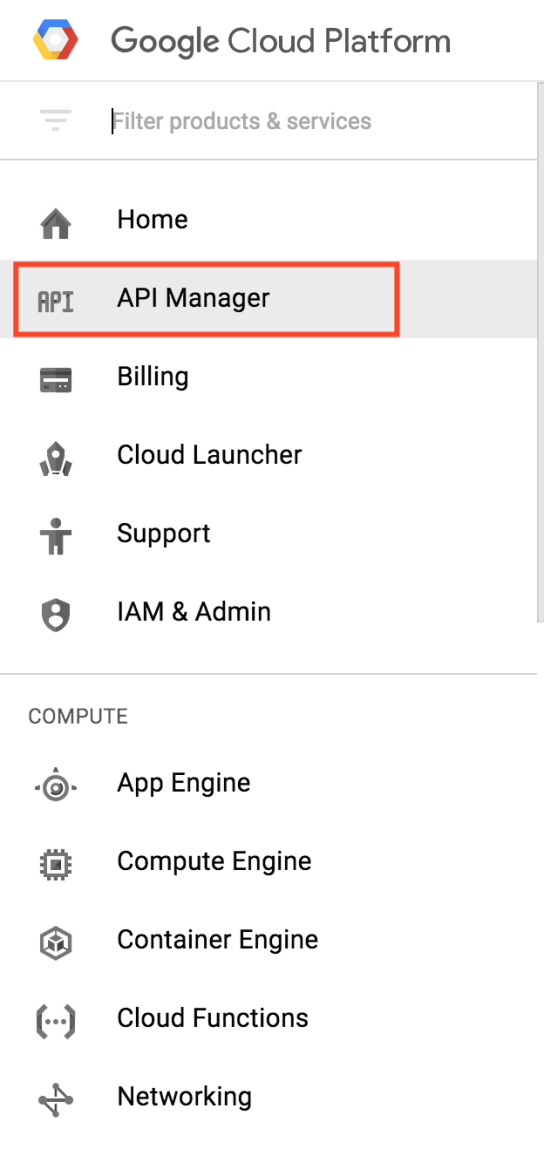Viewport: 544px width, 1149px height.
Task: Click the Networking arrows icon
Action: tap(56, 1100)
